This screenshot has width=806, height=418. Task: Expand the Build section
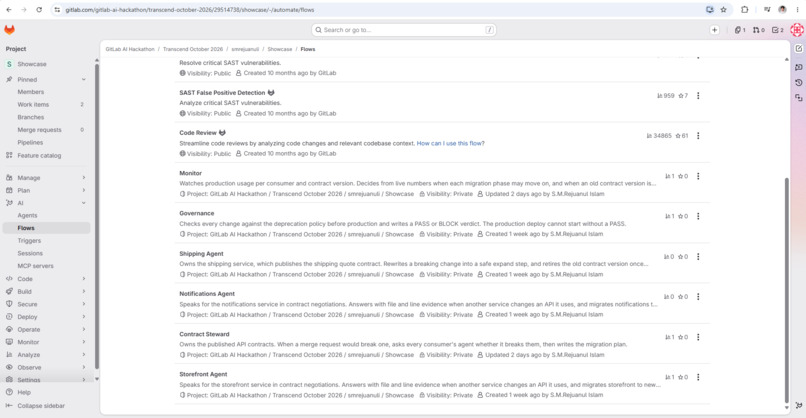pyautogui.click(x=84, y=292)
